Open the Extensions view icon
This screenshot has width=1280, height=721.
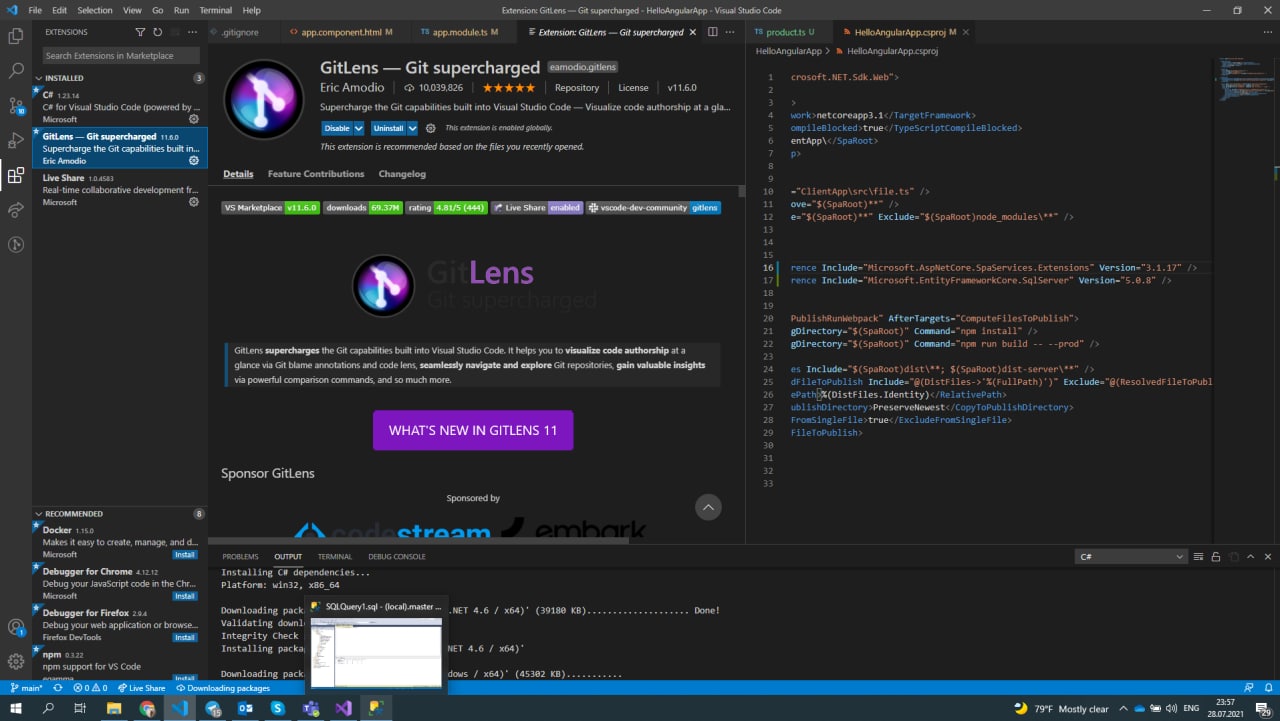16,176
